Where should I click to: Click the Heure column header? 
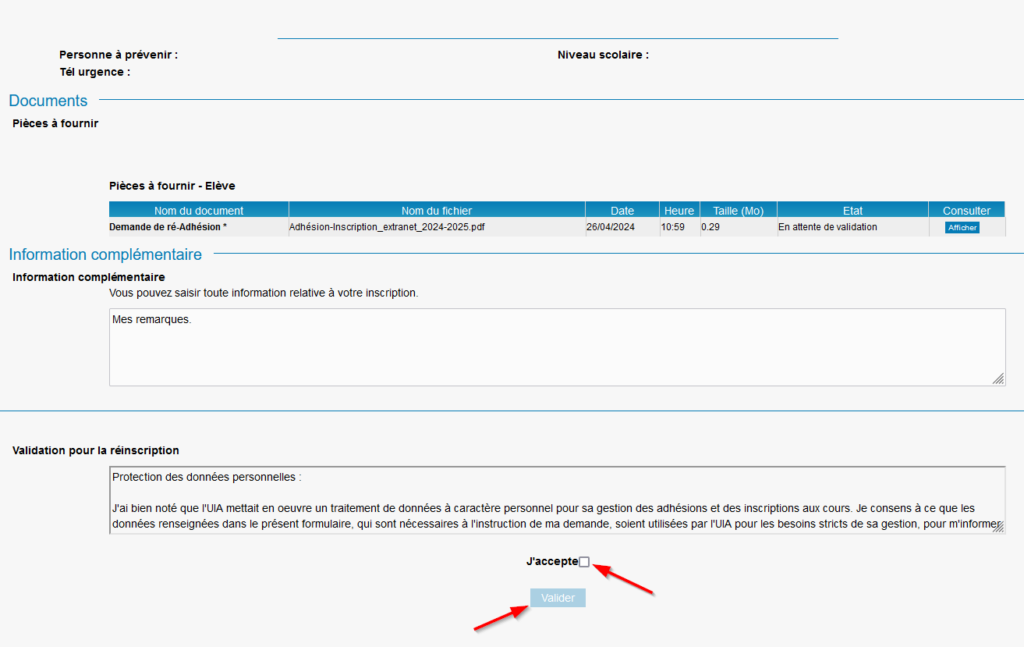(679, 210)
